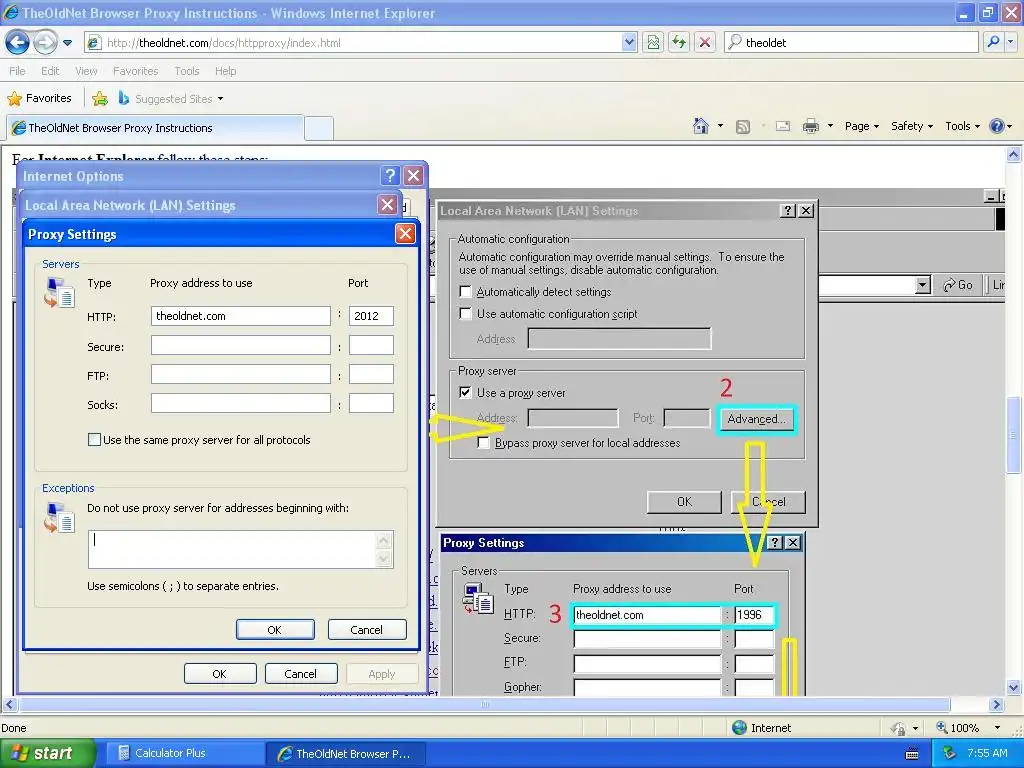This screenshot has width=1024, height=768.
Task: Close the Proxy Settings dialog
Action: [x=406, y=234]
